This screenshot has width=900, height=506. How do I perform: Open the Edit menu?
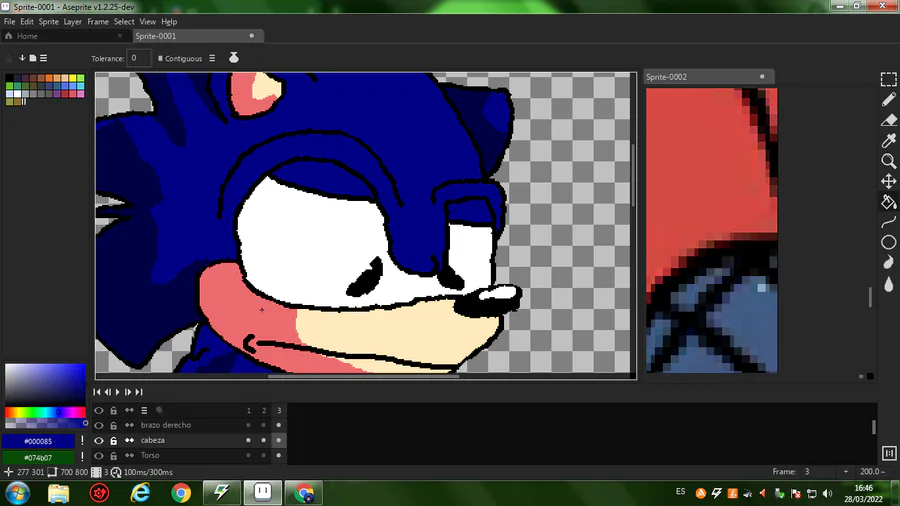coord(27,22)
